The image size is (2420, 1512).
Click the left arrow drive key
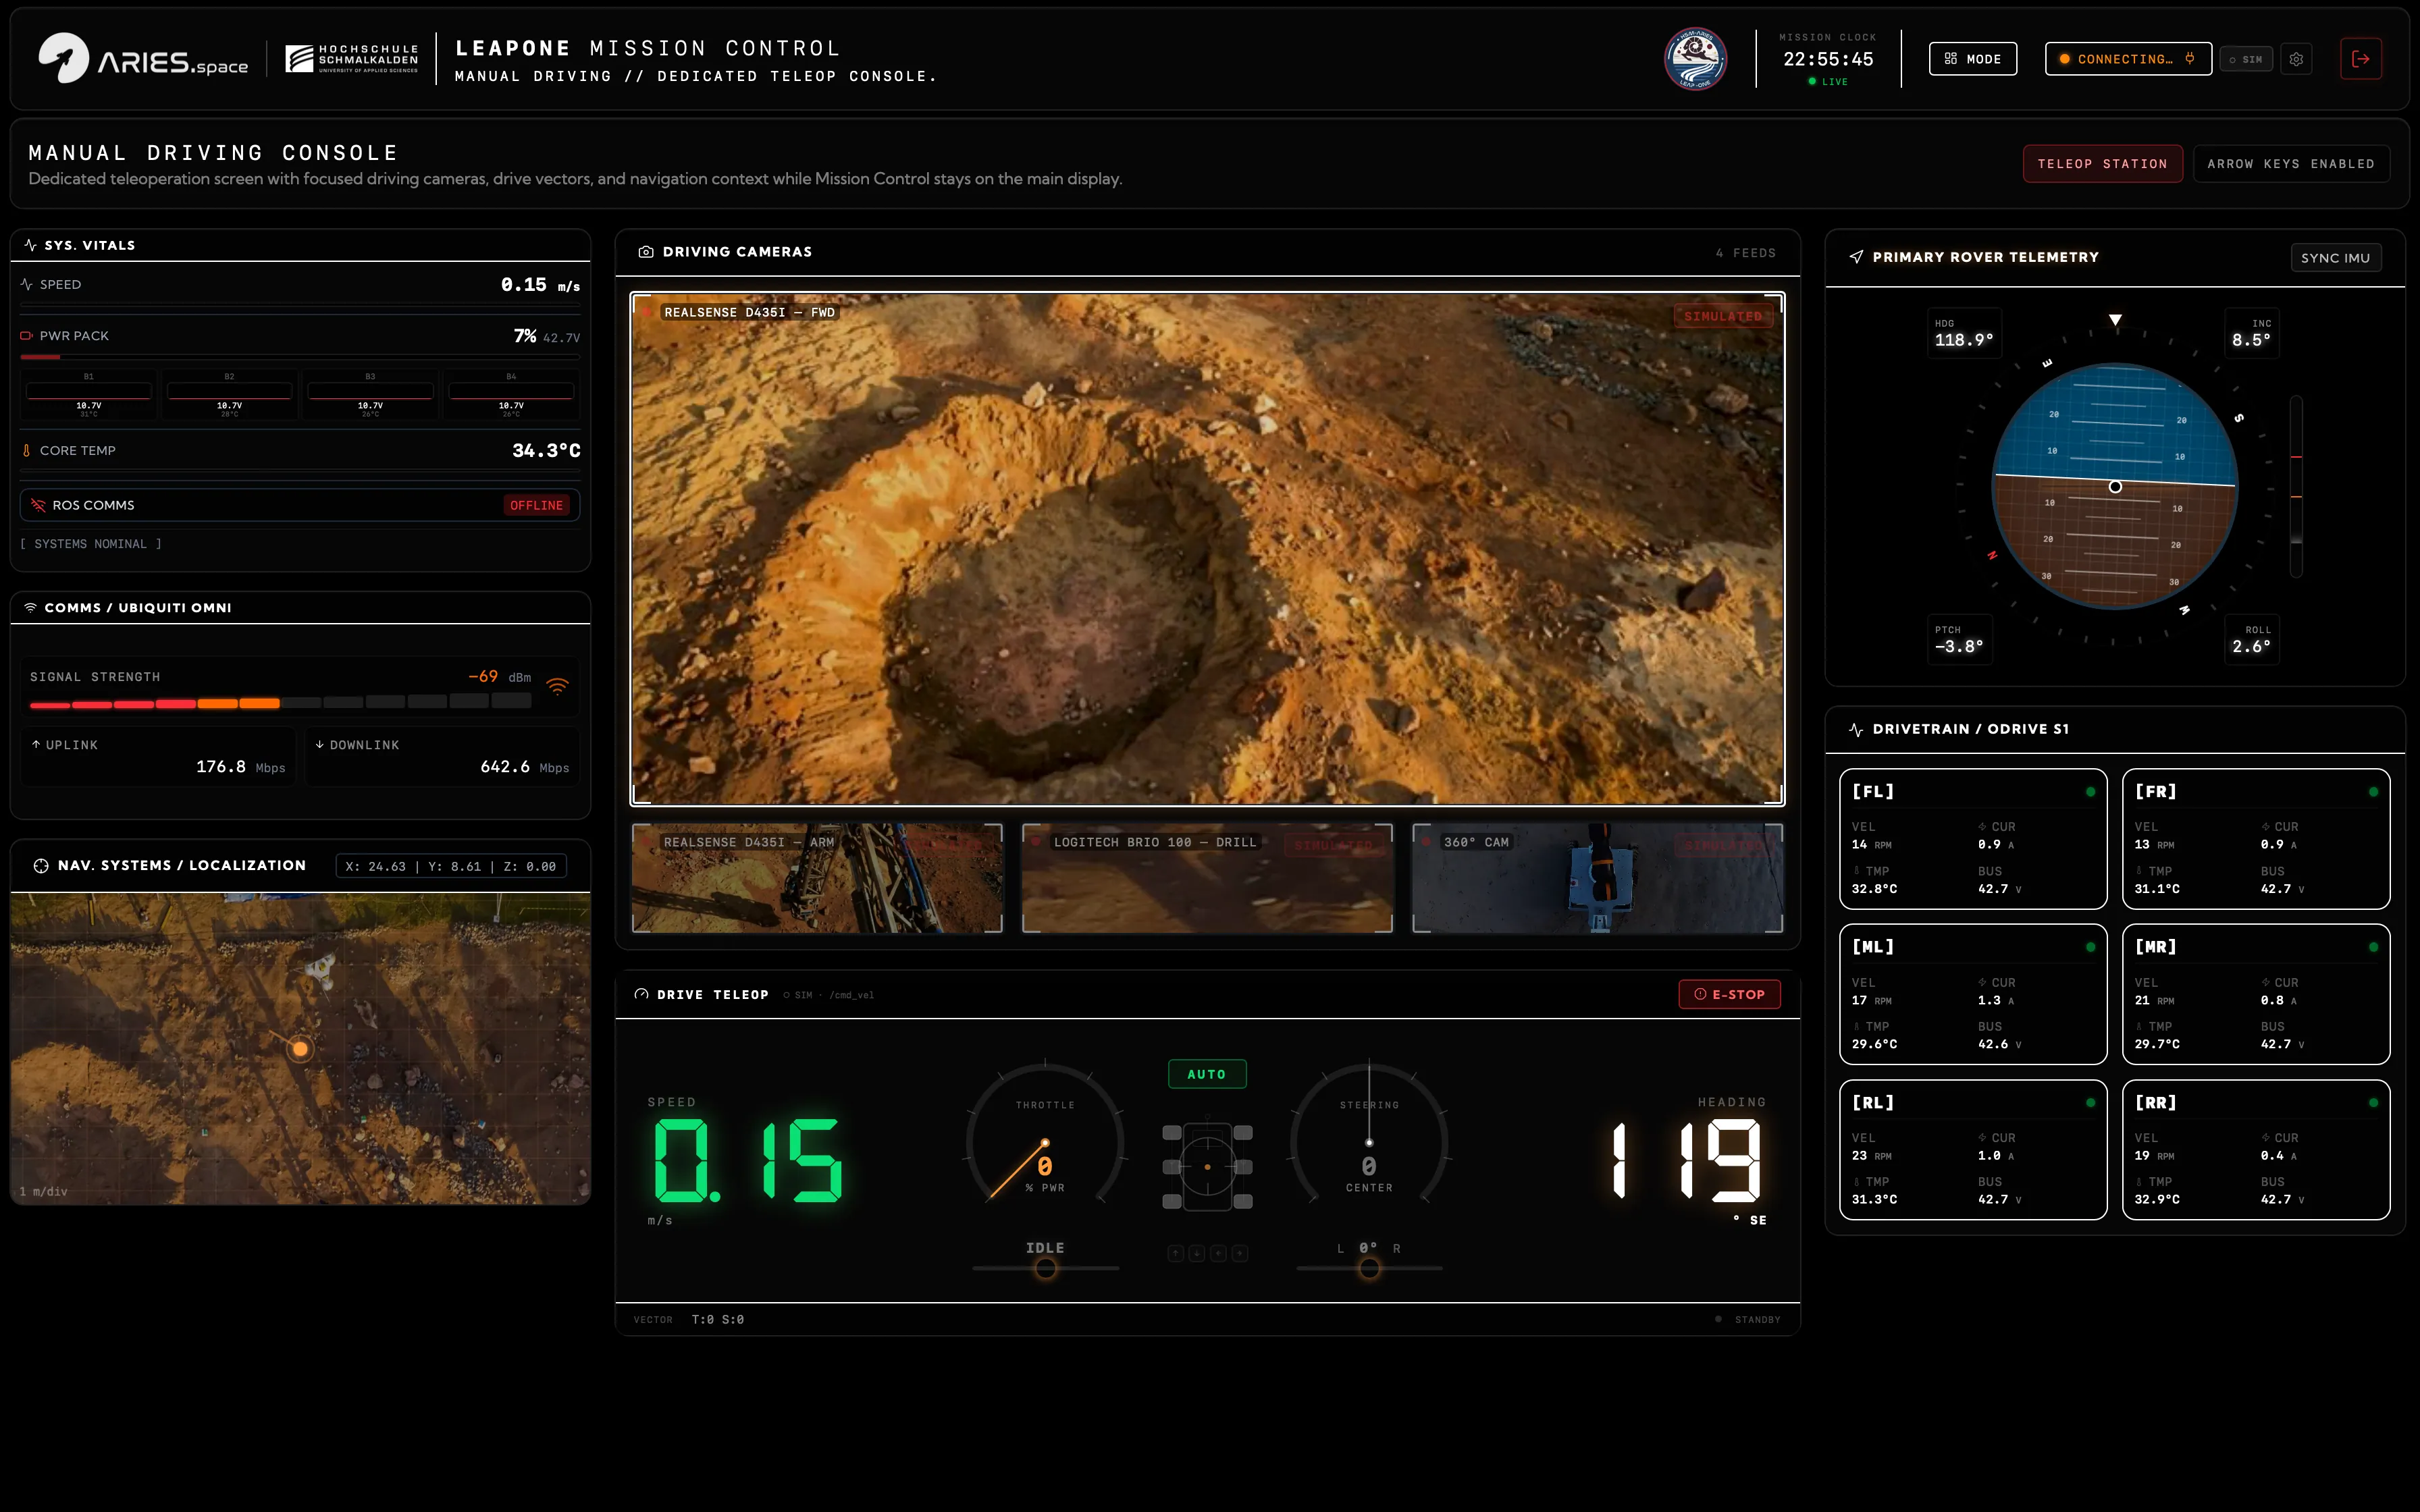pos(1219,1253)
